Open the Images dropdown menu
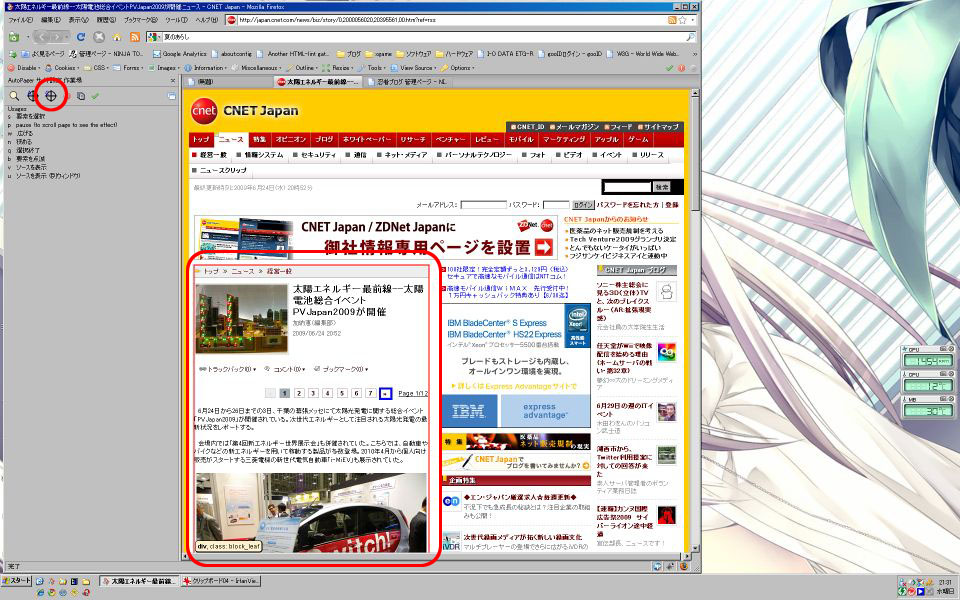 (x=163, y=68)
